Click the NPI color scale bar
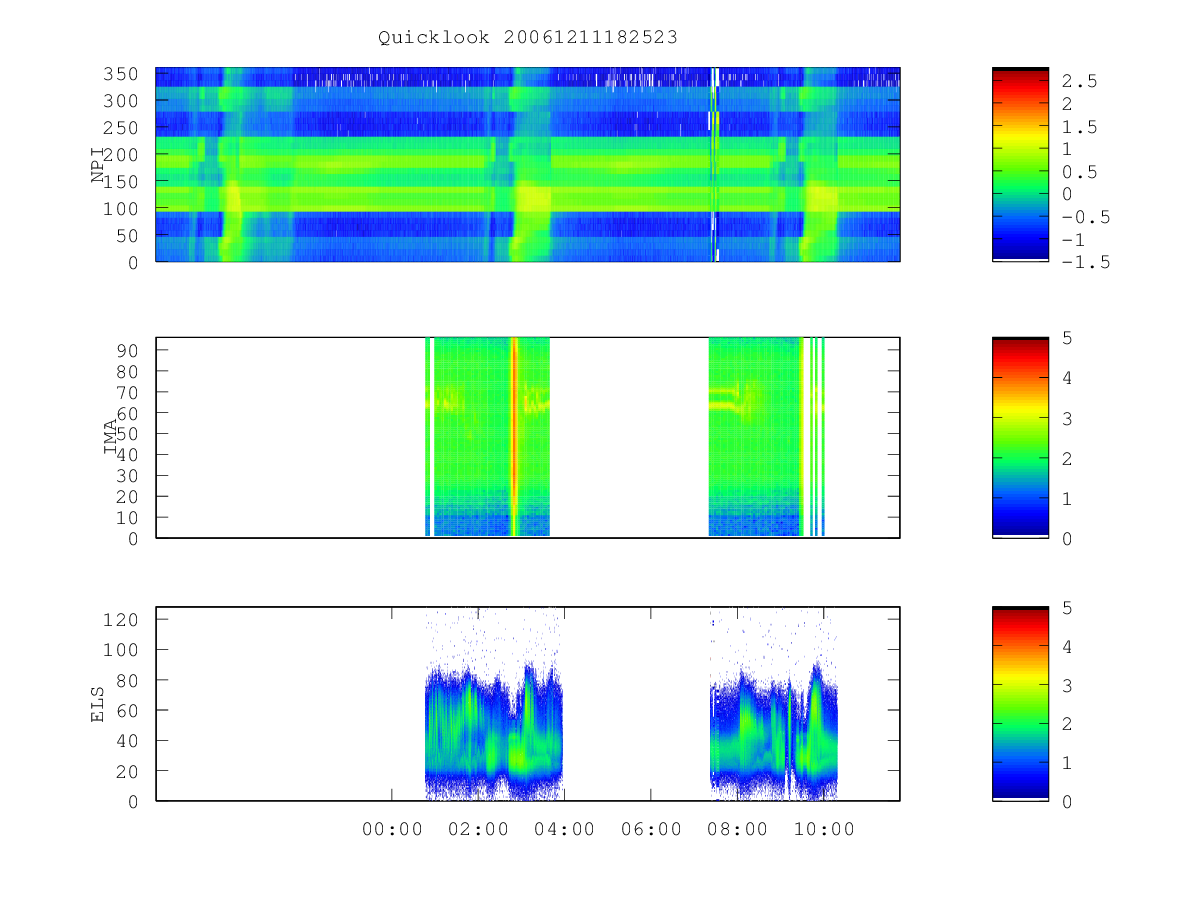 click(x=1020, y=164)
